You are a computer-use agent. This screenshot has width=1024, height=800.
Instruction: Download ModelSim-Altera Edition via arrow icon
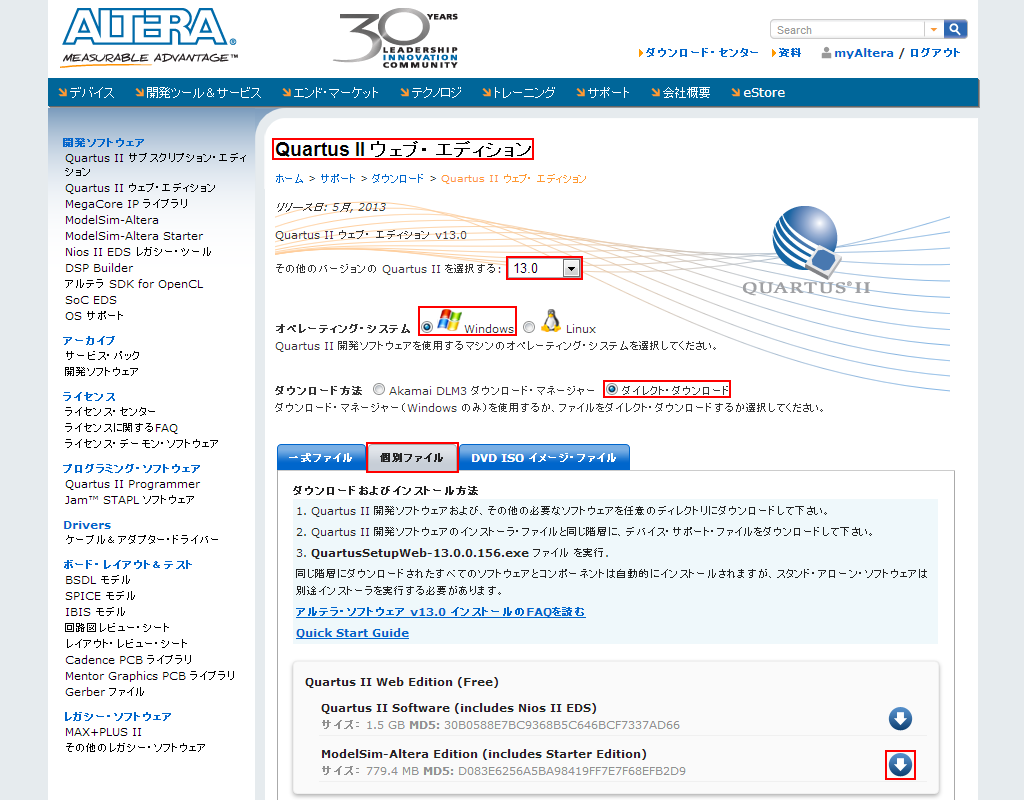pos(900,765)
